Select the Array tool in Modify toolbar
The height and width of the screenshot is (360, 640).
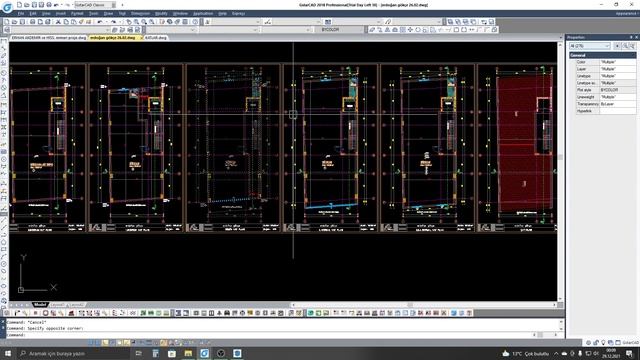[x=402, y=30]
